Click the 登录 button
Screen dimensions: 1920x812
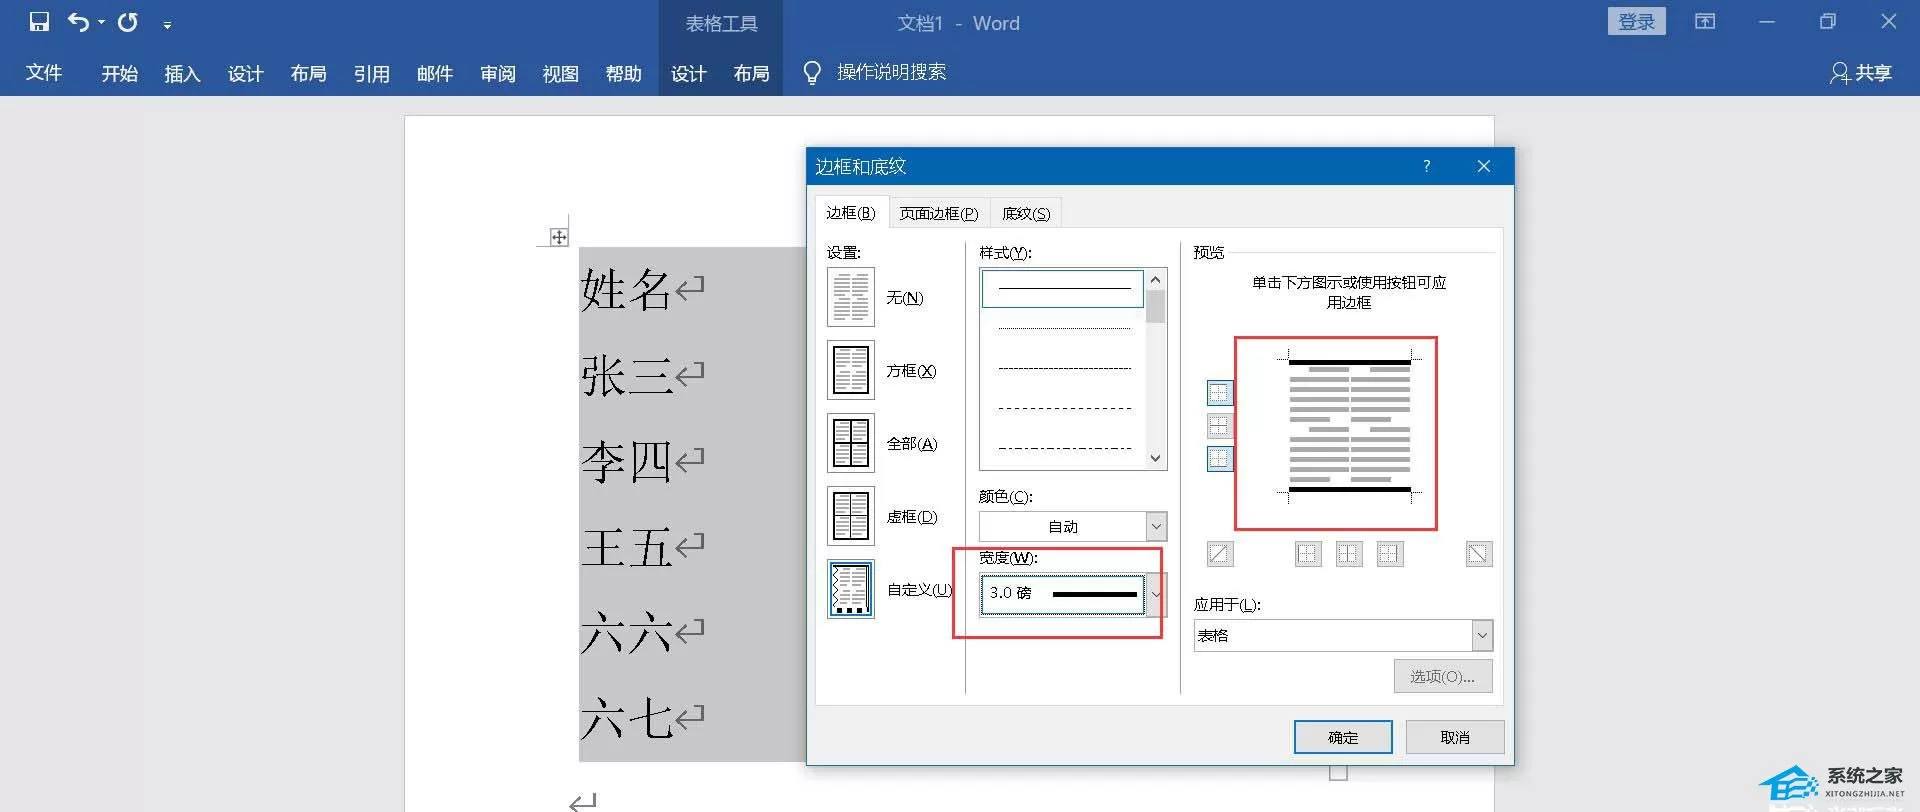1636,21
